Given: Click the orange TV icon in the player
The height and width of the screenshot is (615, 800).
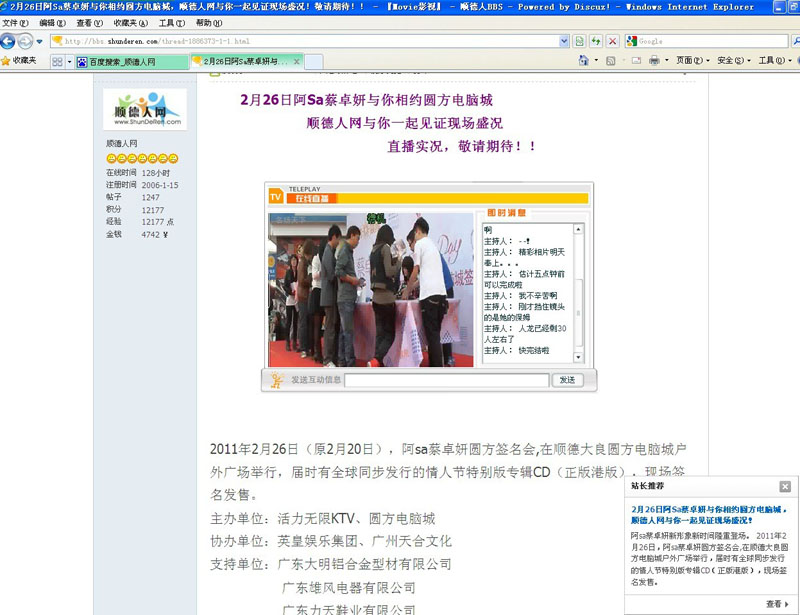Looking at the screenshot, I should 276,196.
